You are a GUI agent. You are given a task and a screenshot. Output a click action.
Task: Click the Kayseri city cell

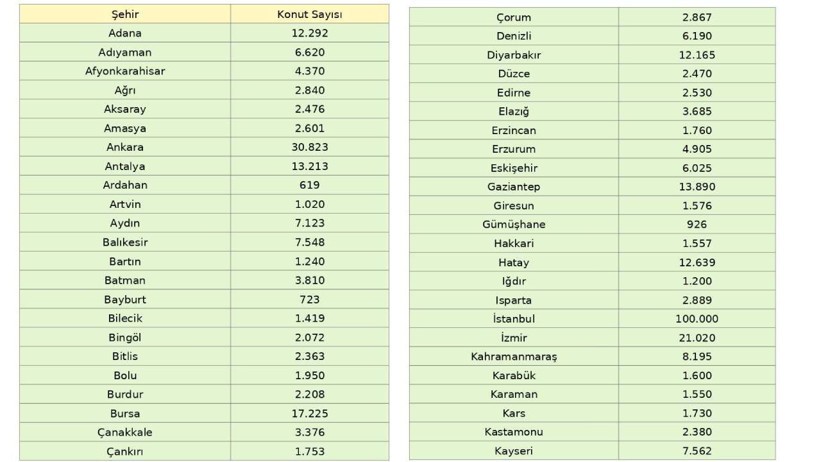pyautogui.click(x=514, y=451)
